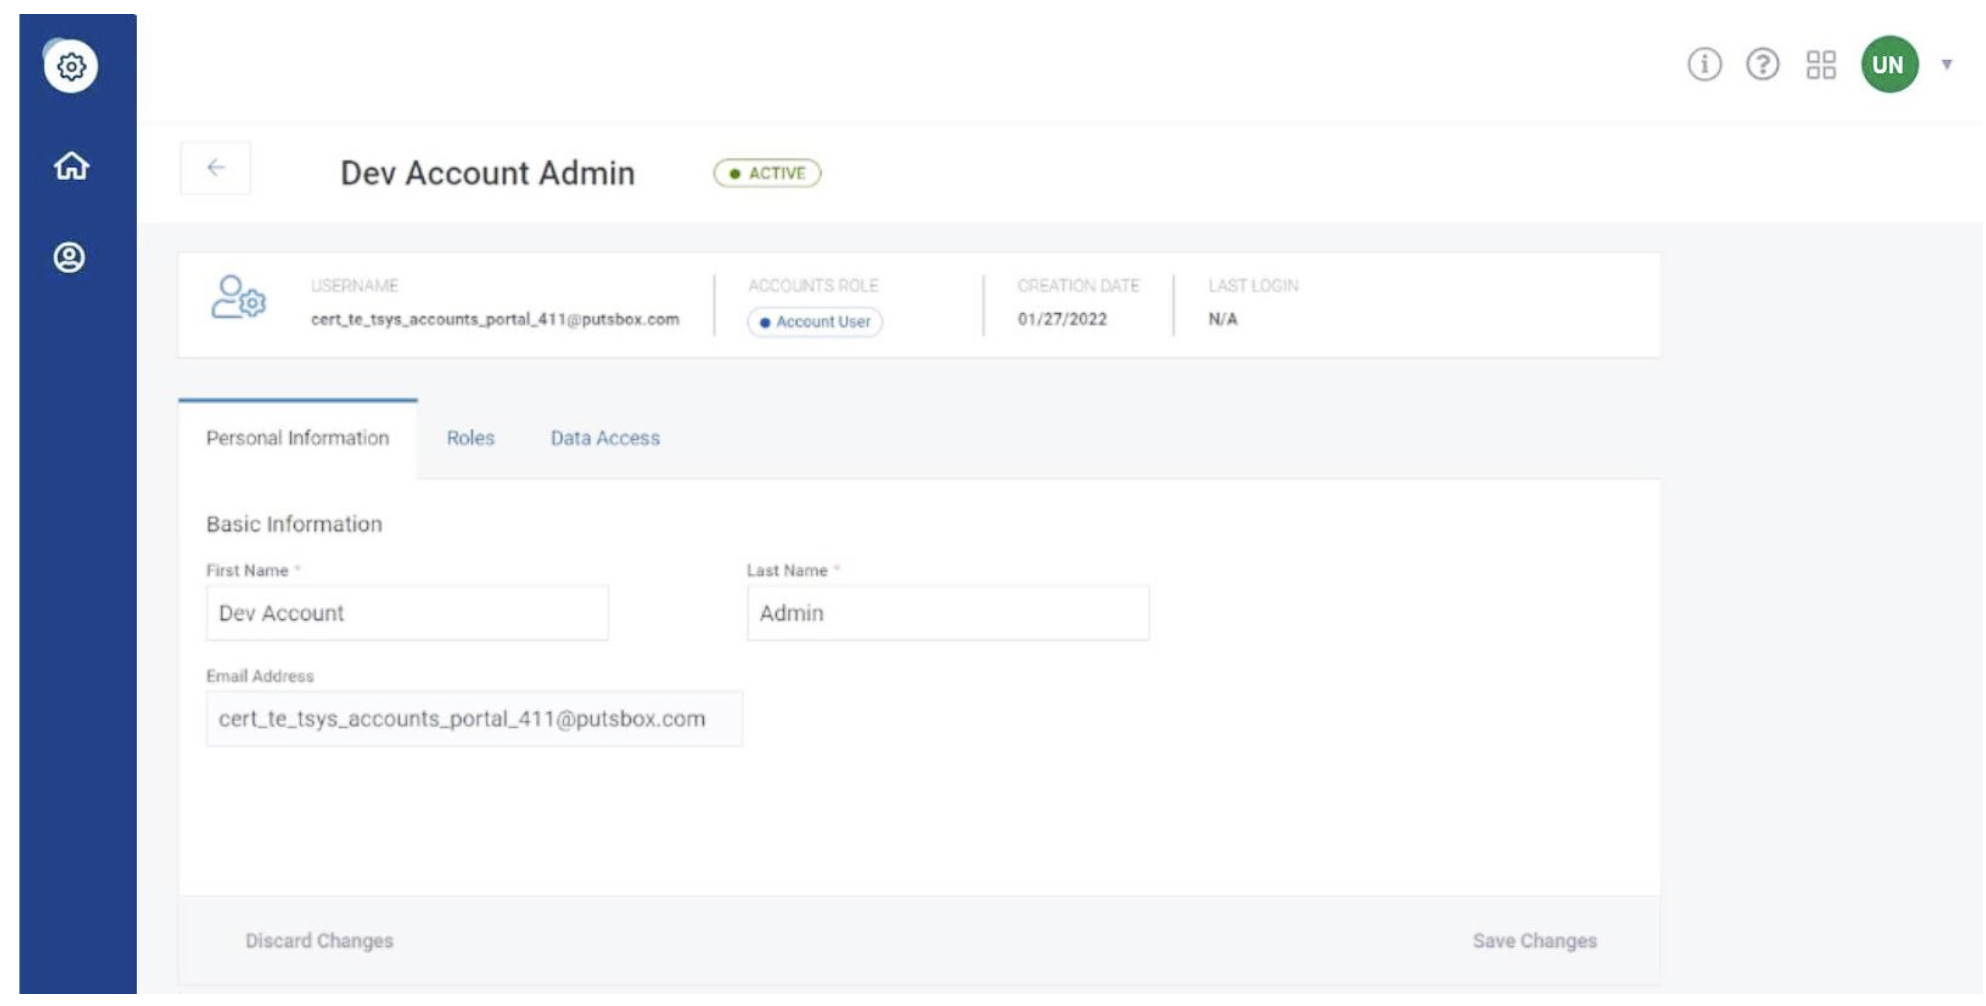Click the green UN avatar
This screenshot has width=1986, height=1006.
click(1888, 65)
